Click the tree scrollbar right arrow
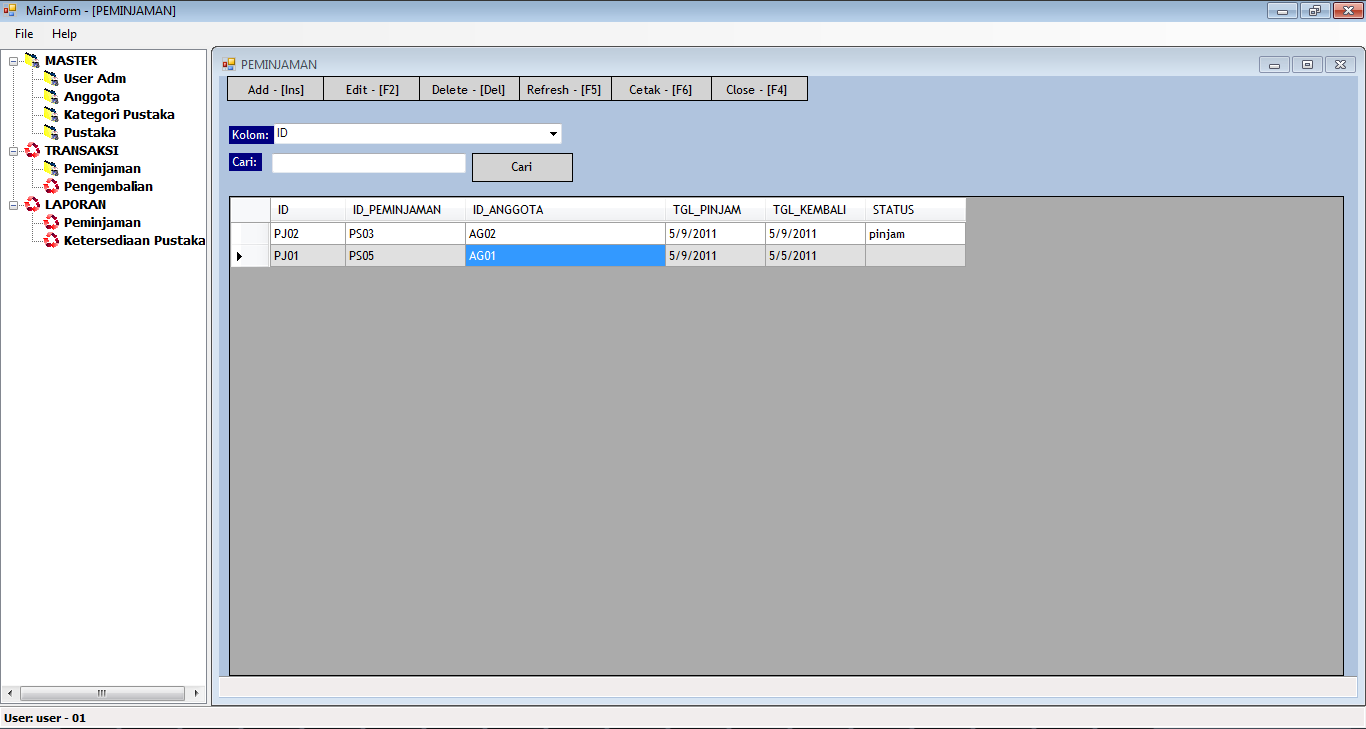Screen dimensions: 1366x729 tap(197, 693)
